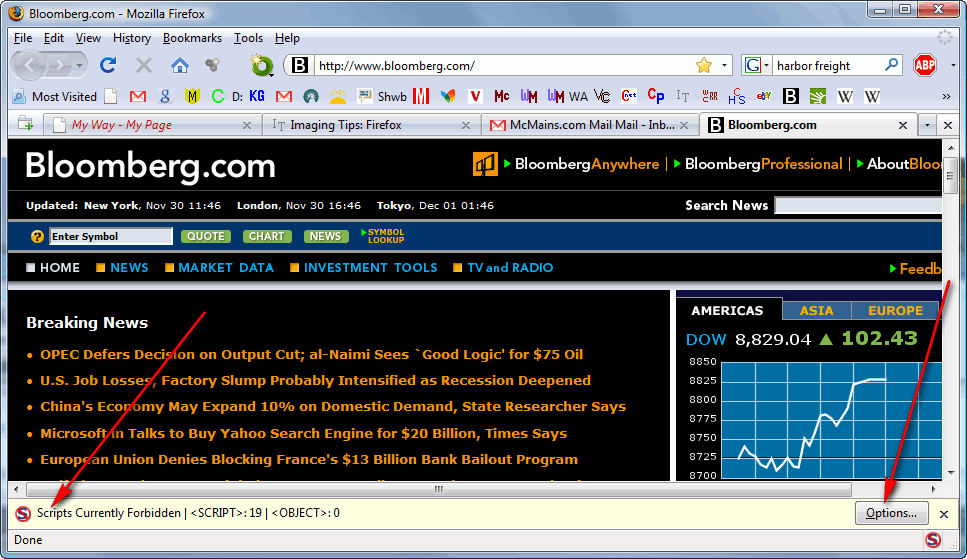Open the address bar URL history dropdown
The image size is (967, 559).
pyautogui.click(x=724, y=65)
